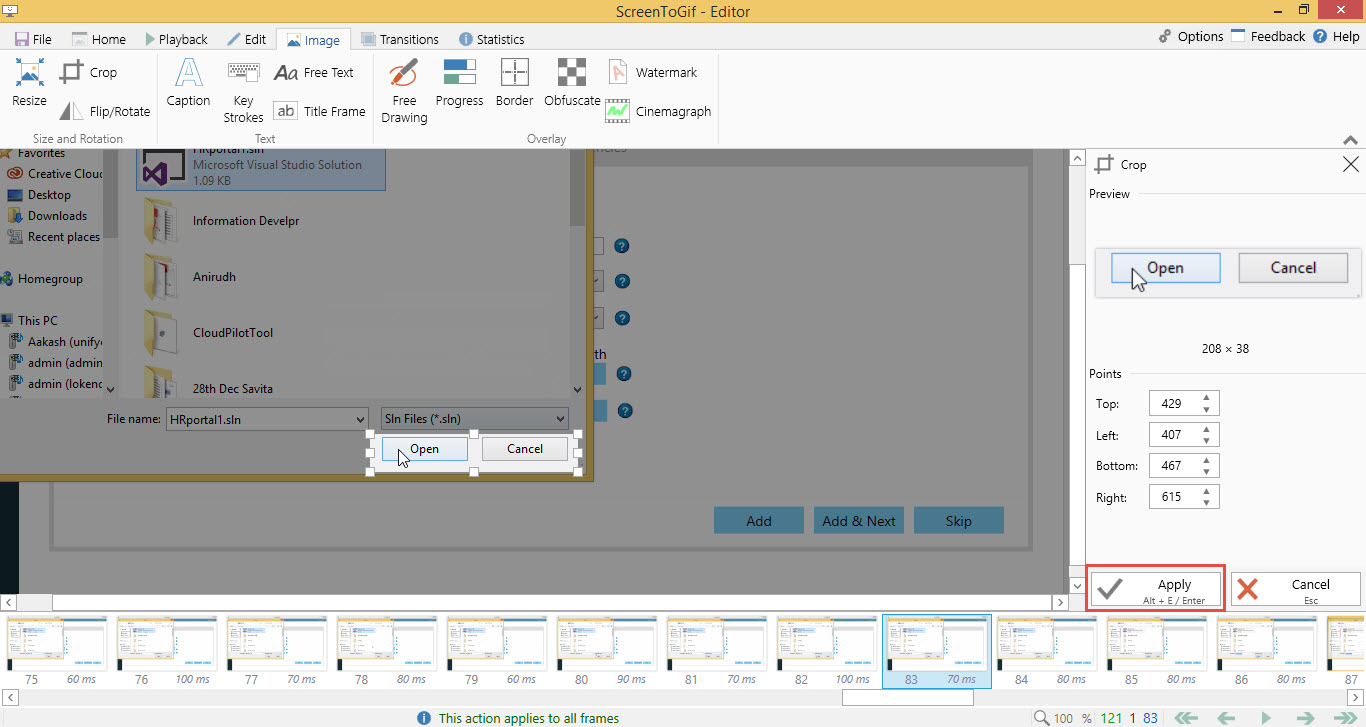The image size is (1366, 727).
Task: Collapse the ribbon with the chevron
Action: coord(1349,140)
